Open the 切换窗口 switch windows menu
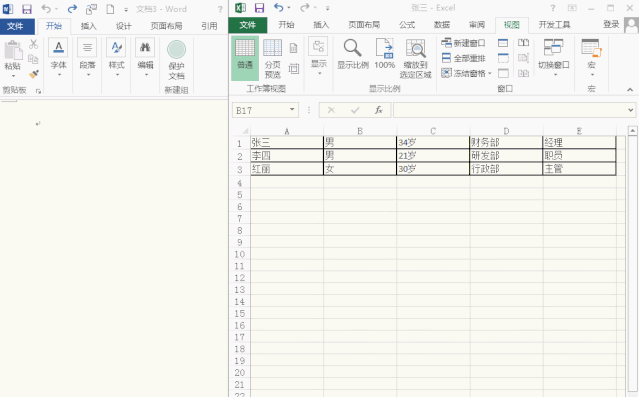 pos(554,57)
